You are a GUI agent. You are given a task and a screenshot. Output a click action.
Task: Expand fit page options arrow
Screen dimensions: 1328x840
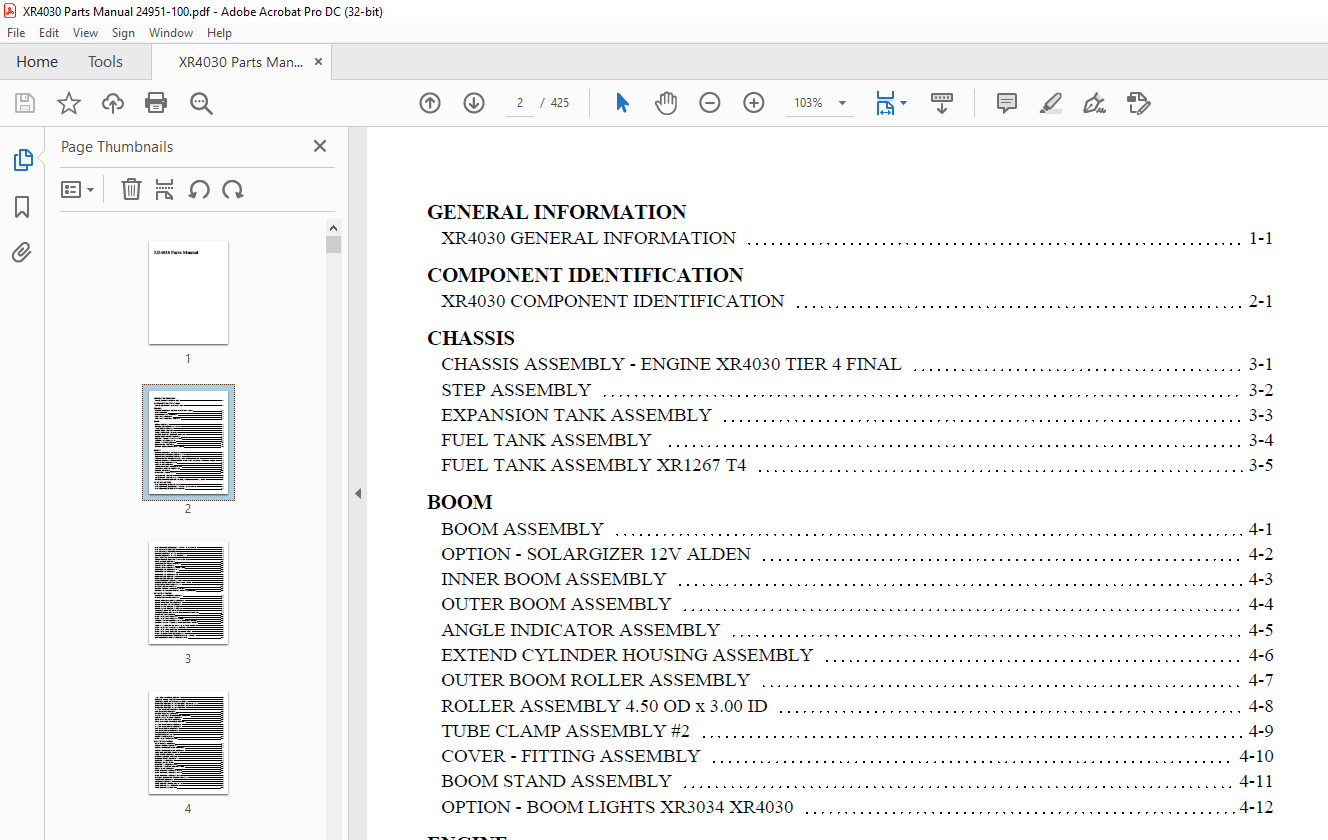point(904,103)
